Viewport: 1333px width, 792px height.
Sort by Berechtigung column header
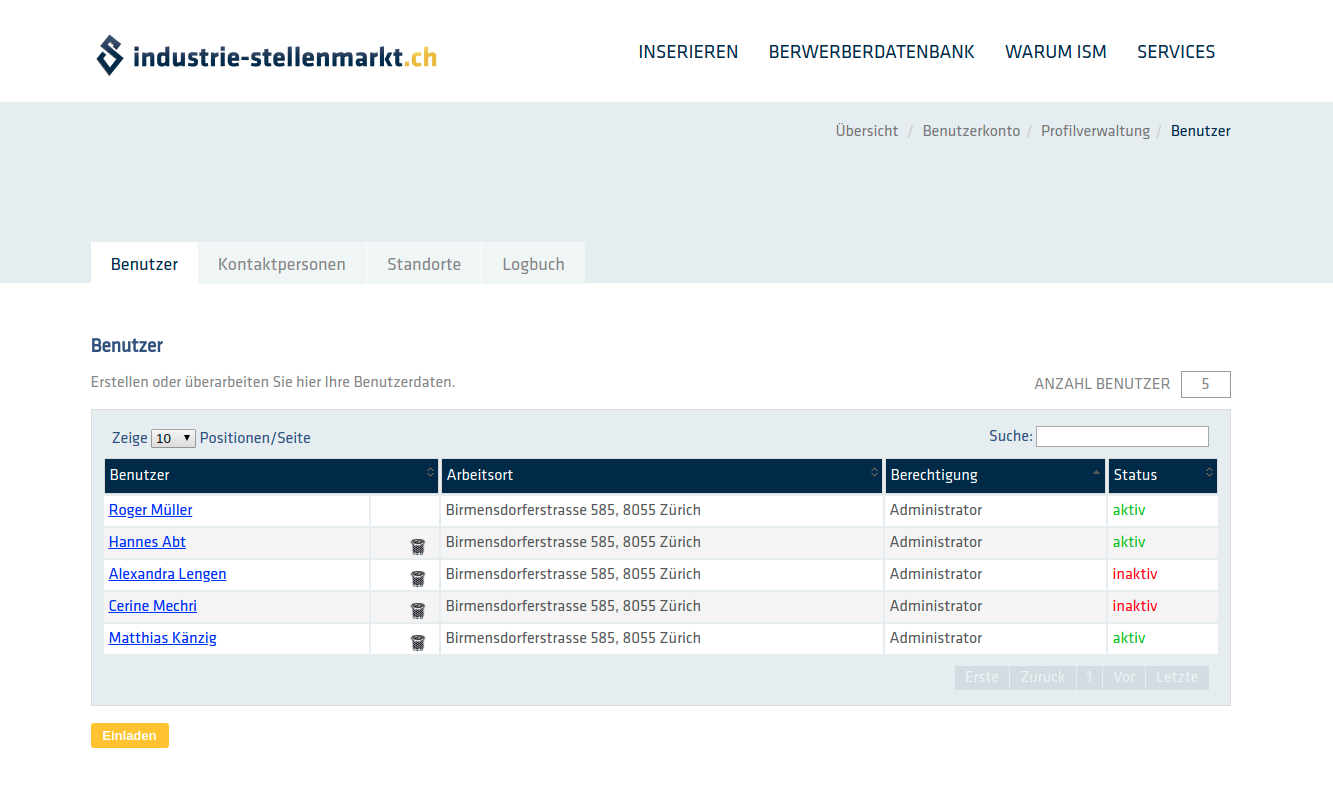(x=994, y=475)
